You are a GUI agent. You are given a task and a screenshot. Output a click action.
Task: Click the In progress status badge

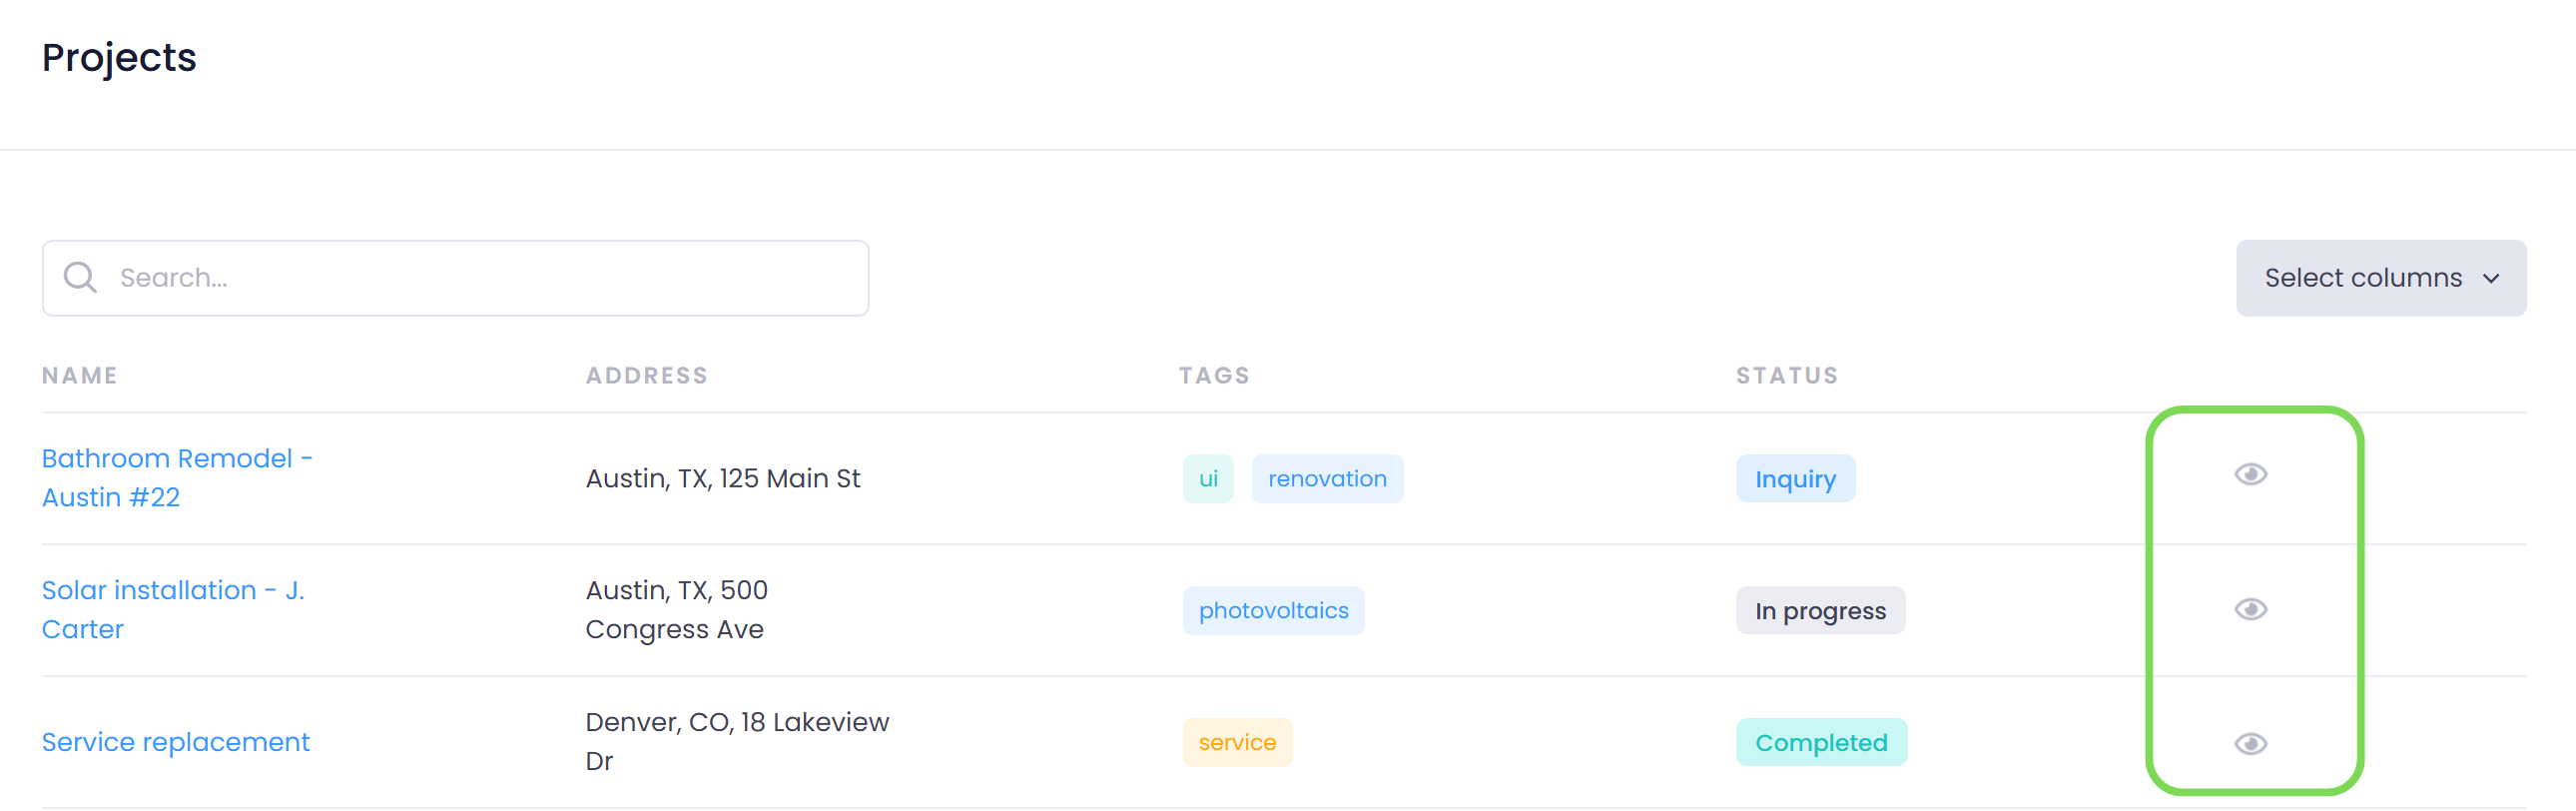(x=1819, y=610)
